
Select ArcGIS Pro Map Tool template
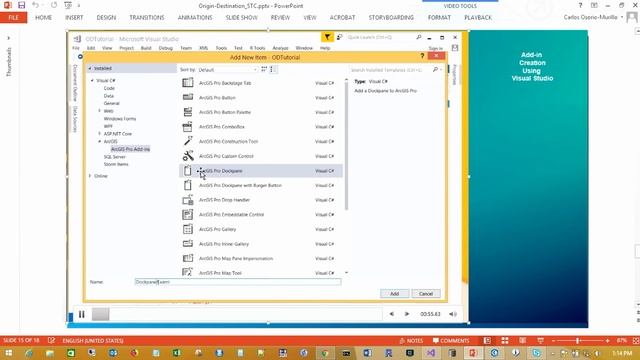pyautogui.click(x=261, y=272)
